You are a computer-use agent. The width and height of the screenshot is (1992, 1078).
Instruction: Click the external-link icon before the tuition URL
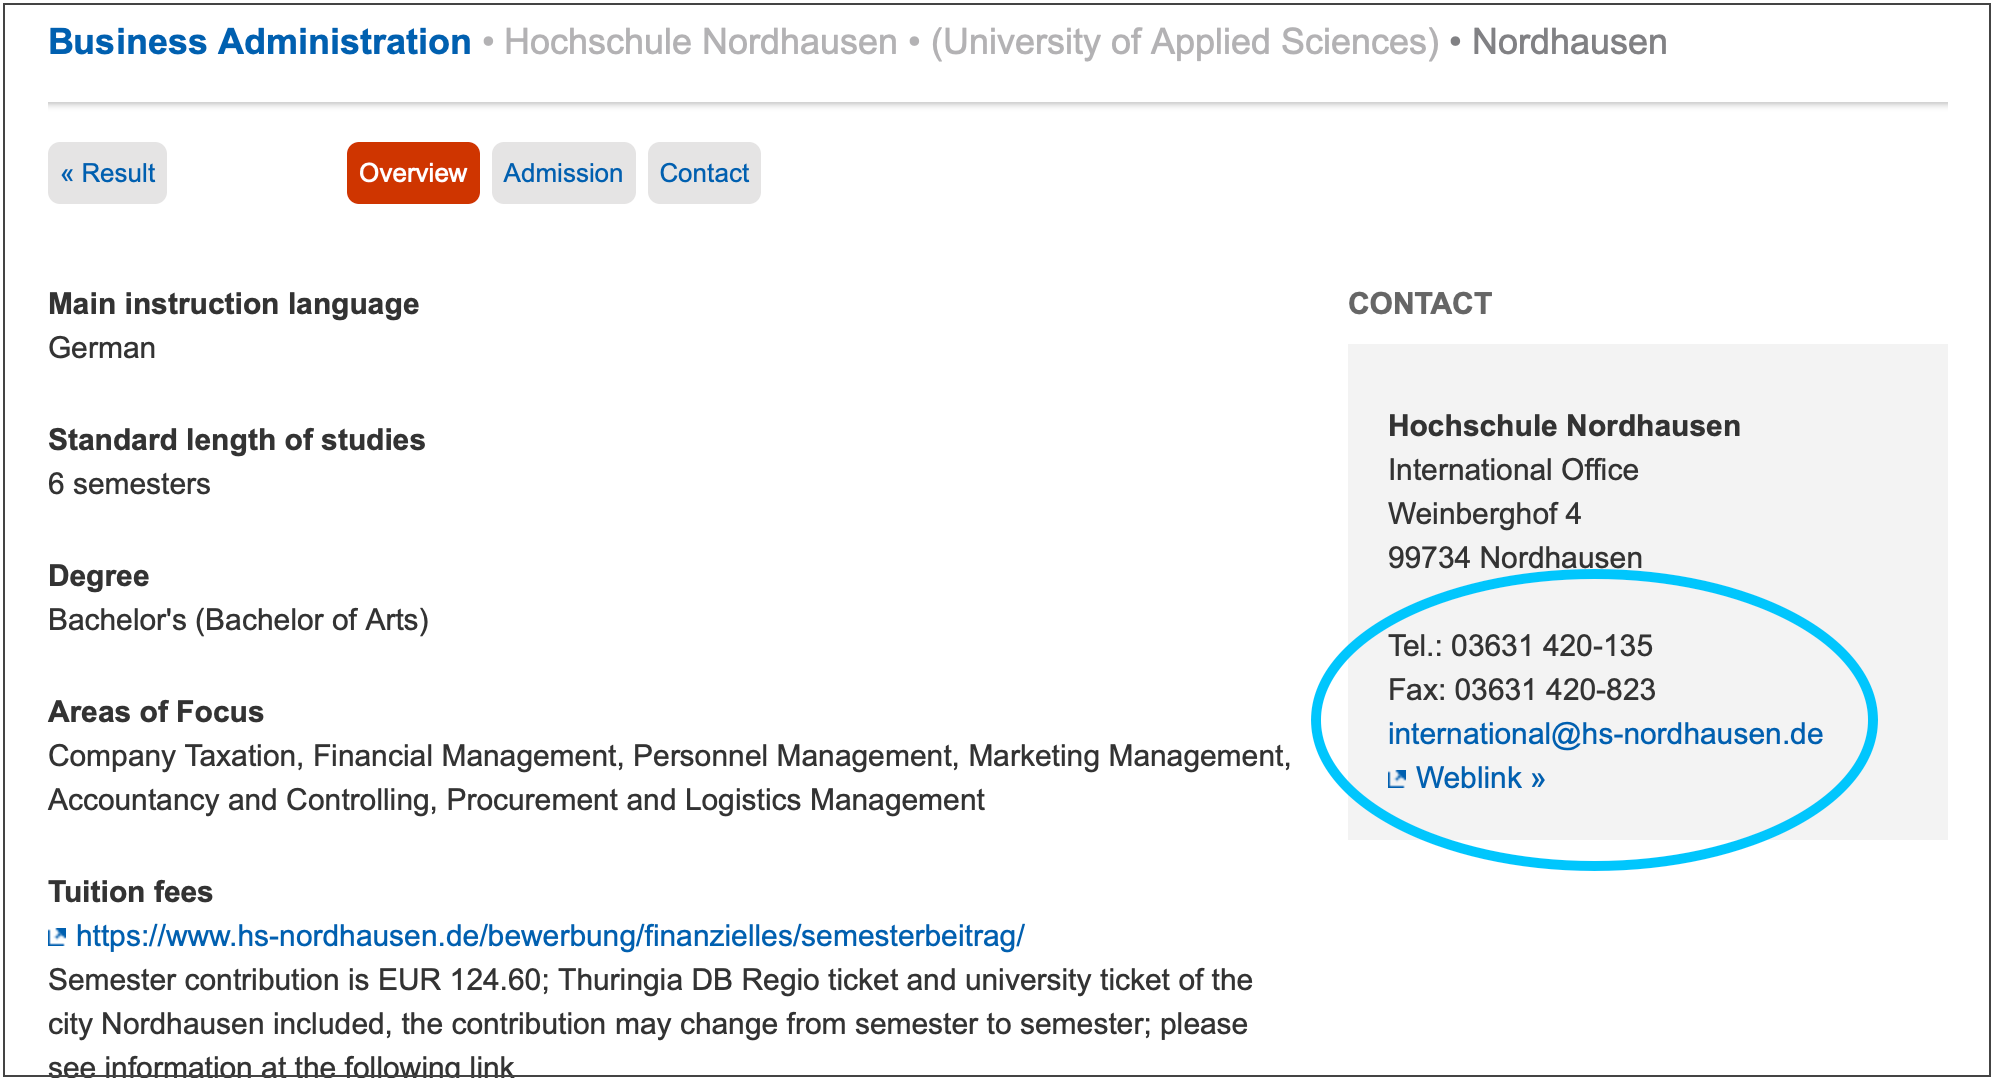(x=57, y=936)
